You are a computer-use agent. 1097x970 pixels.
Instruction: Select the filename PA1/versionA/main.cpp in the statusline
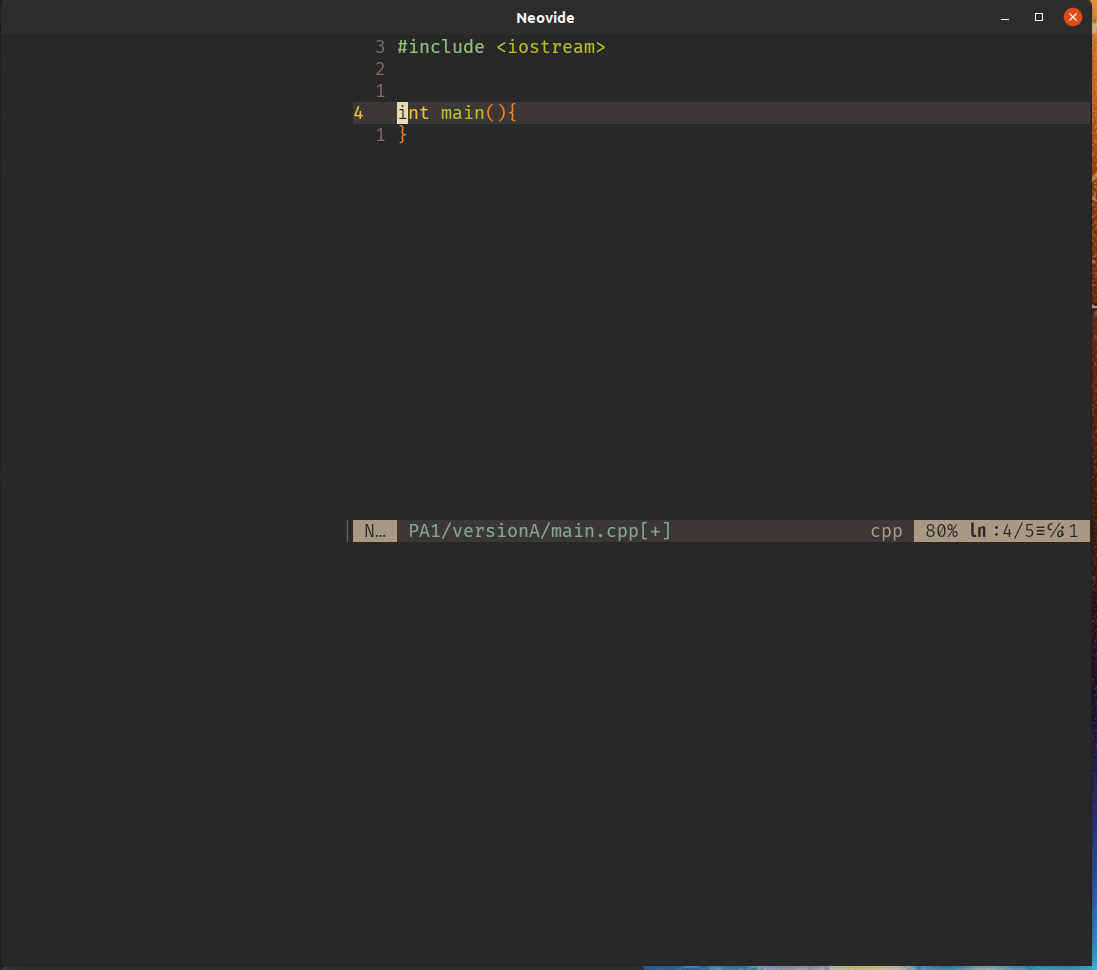pos(523,531)
